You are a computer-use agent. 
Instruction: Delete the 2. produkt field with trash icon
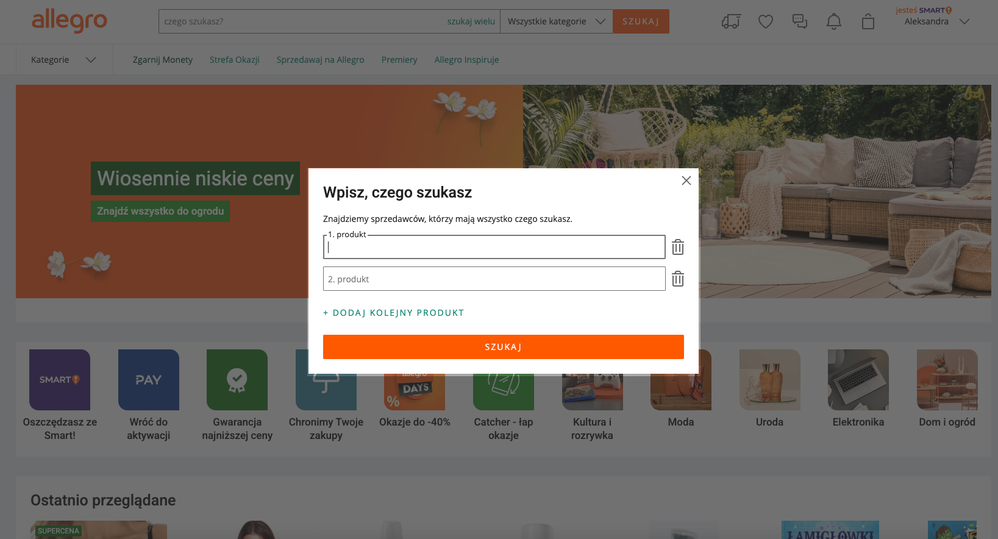(678, 279)
